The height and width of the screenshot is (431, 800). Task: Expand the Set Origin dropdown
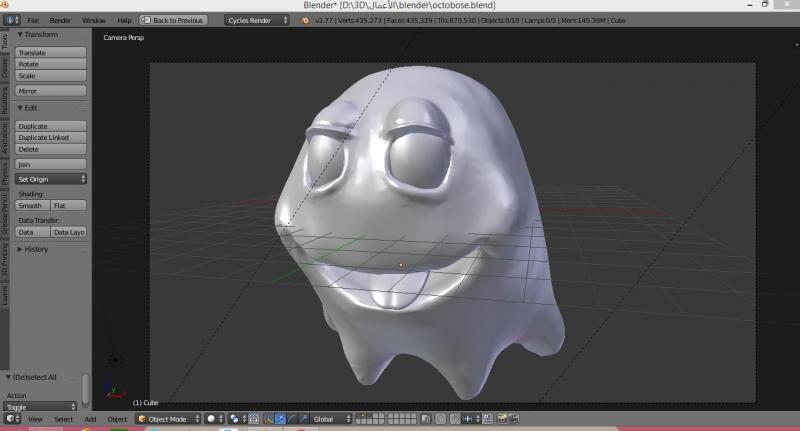[x=51, y=179]
